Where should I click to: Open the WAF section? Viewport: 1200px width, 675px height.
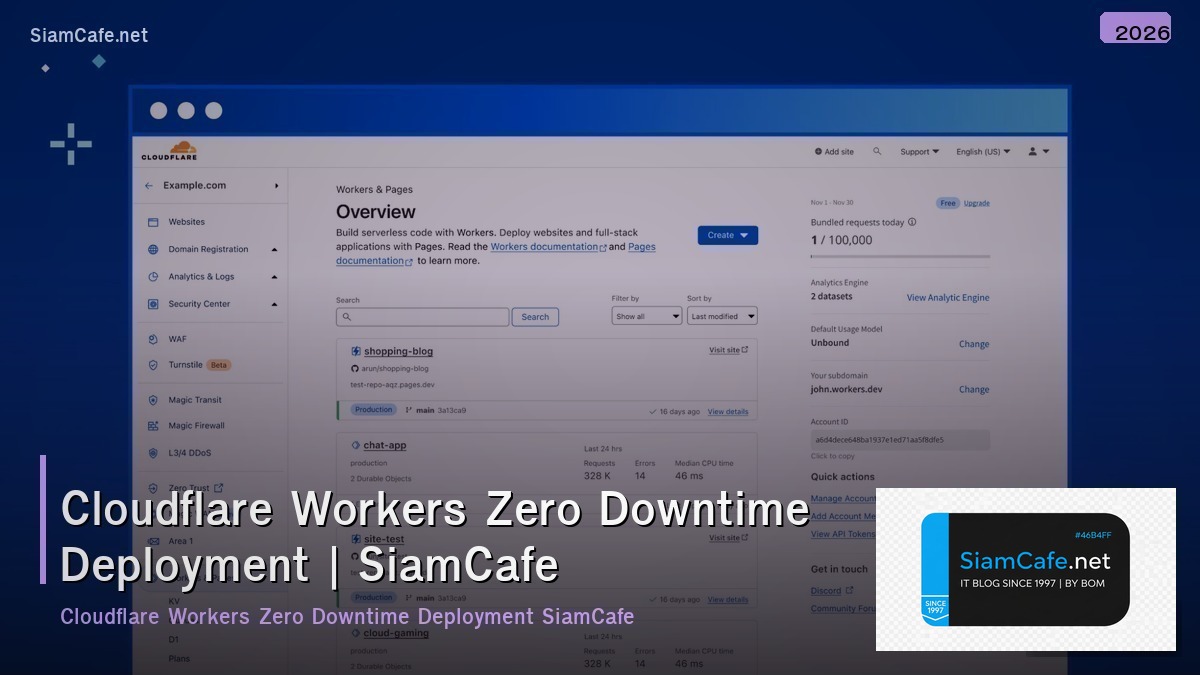coord(176,339)
